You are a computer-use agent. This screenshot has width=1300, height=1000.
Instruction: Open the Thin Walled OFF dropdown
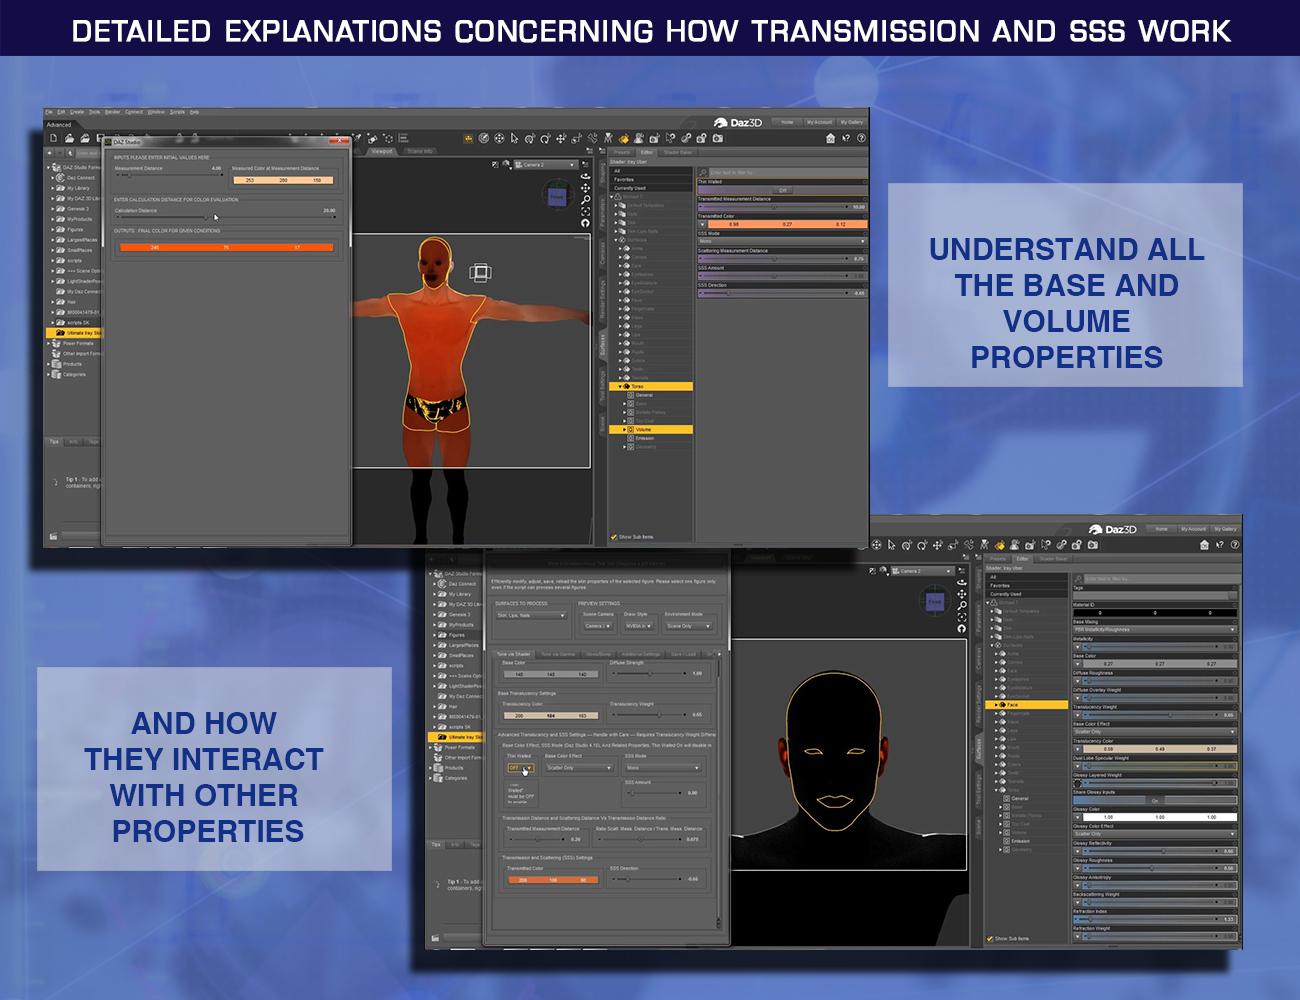520,768
